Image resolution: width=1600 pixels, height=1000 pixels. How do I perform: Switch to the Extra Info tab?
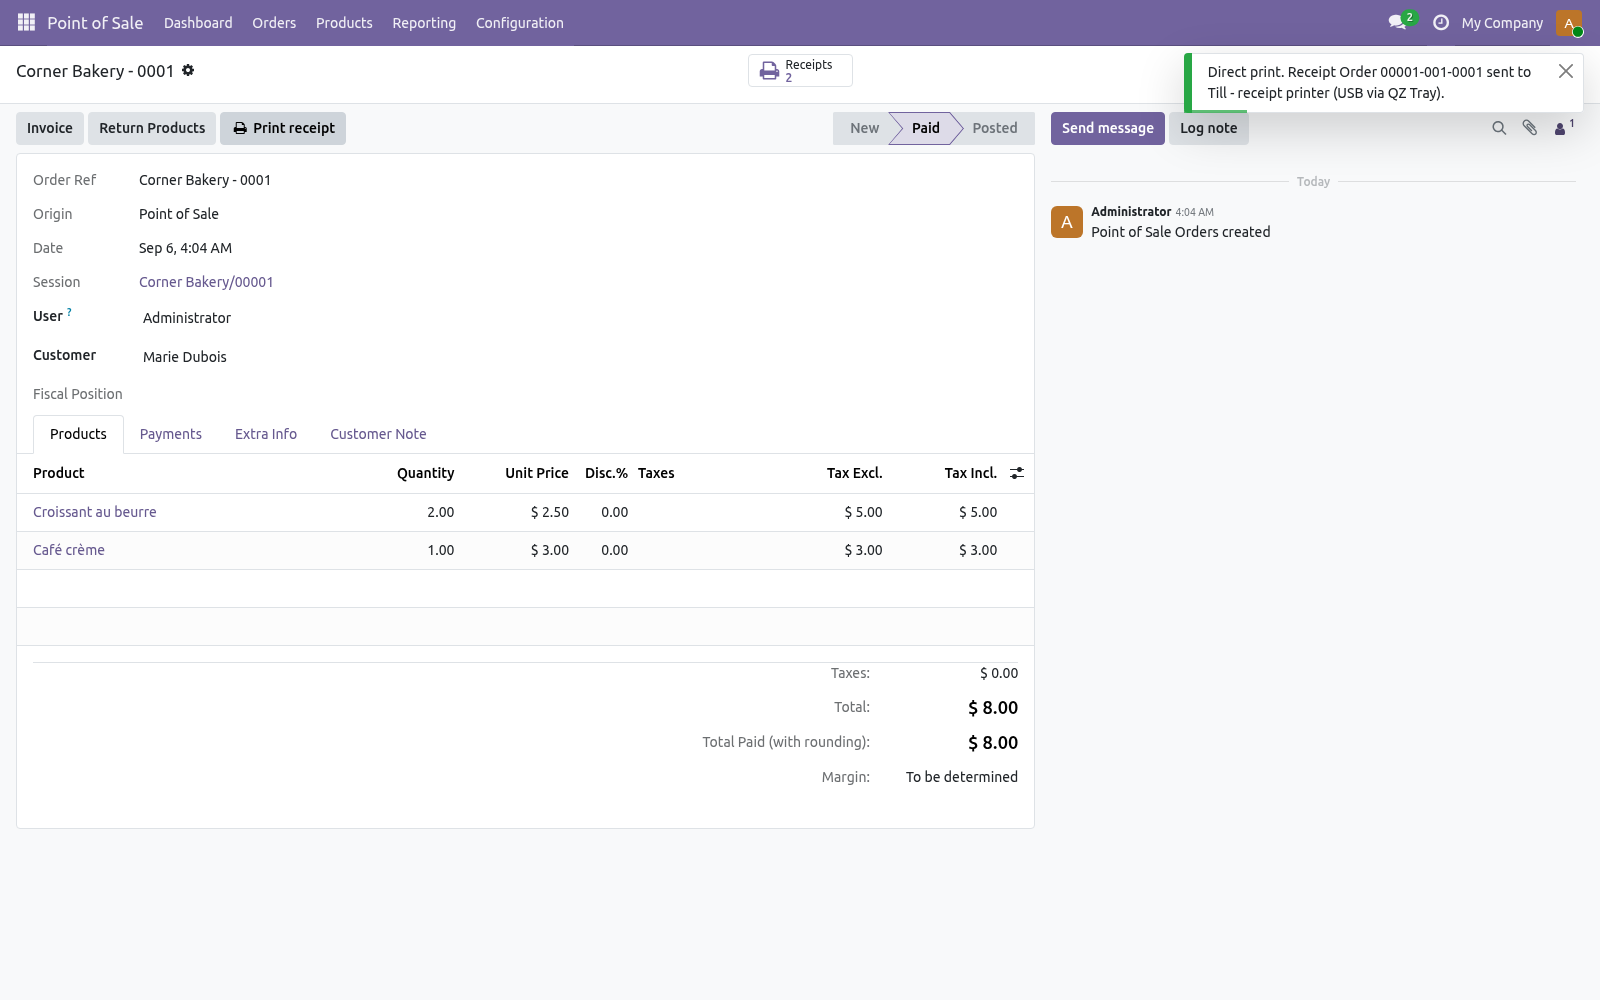pyautogui.click(x=266, y=434)
